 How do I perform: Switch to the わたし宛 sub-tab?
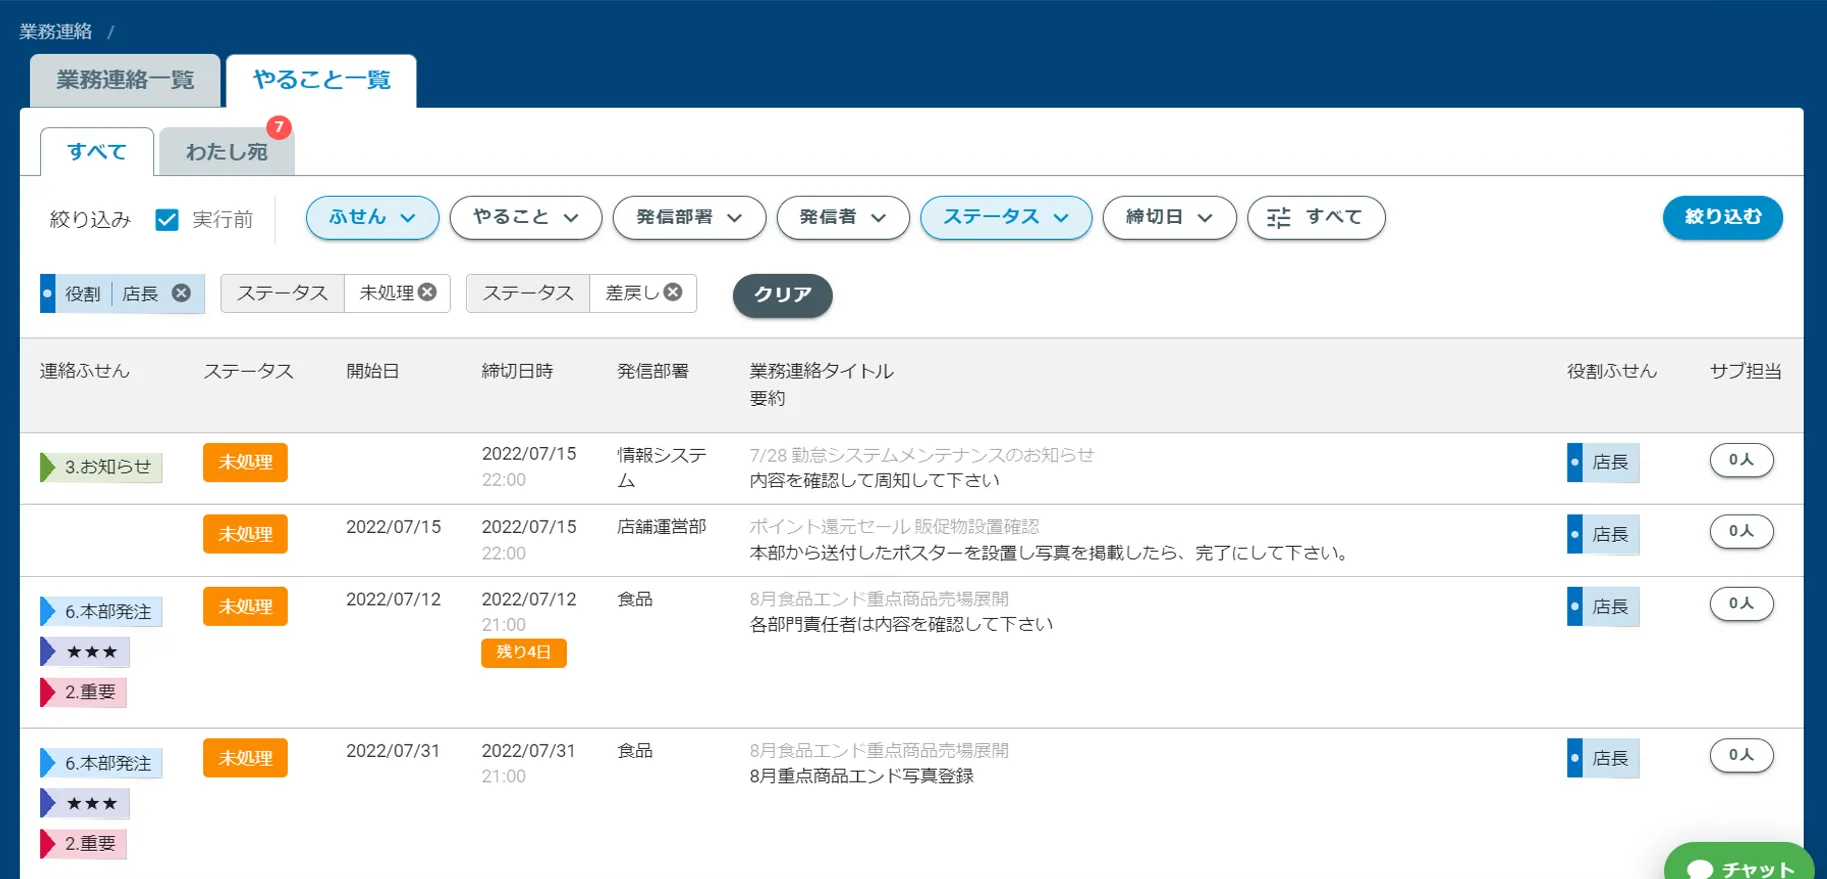click(x=227, y=151)
